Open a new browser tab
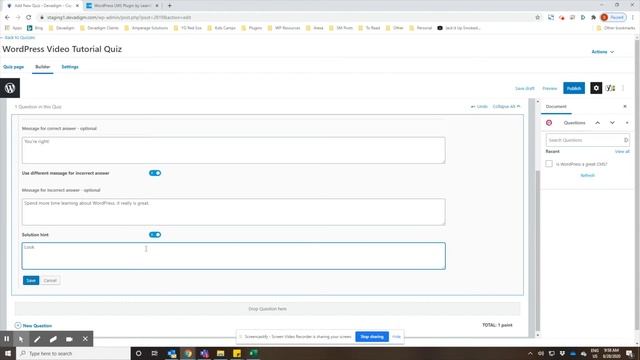Screen dimensions: 640x360 [x=170, y=6]
